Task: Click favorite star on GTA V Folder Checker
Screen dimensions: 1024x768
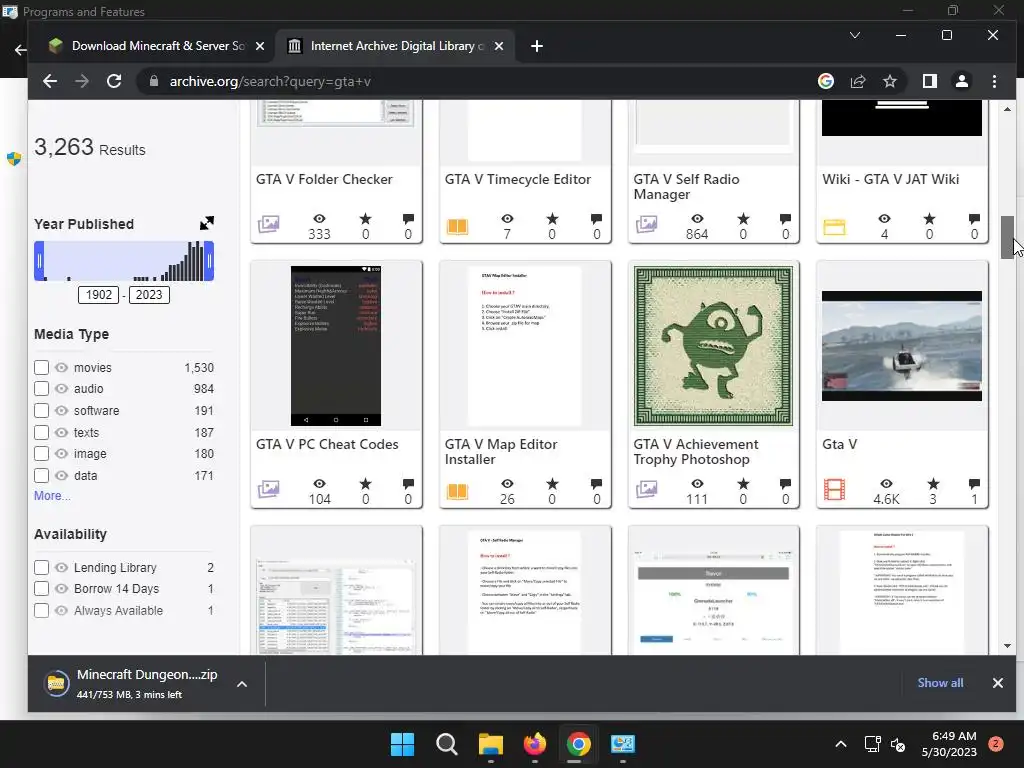Action: click(365, 219)
